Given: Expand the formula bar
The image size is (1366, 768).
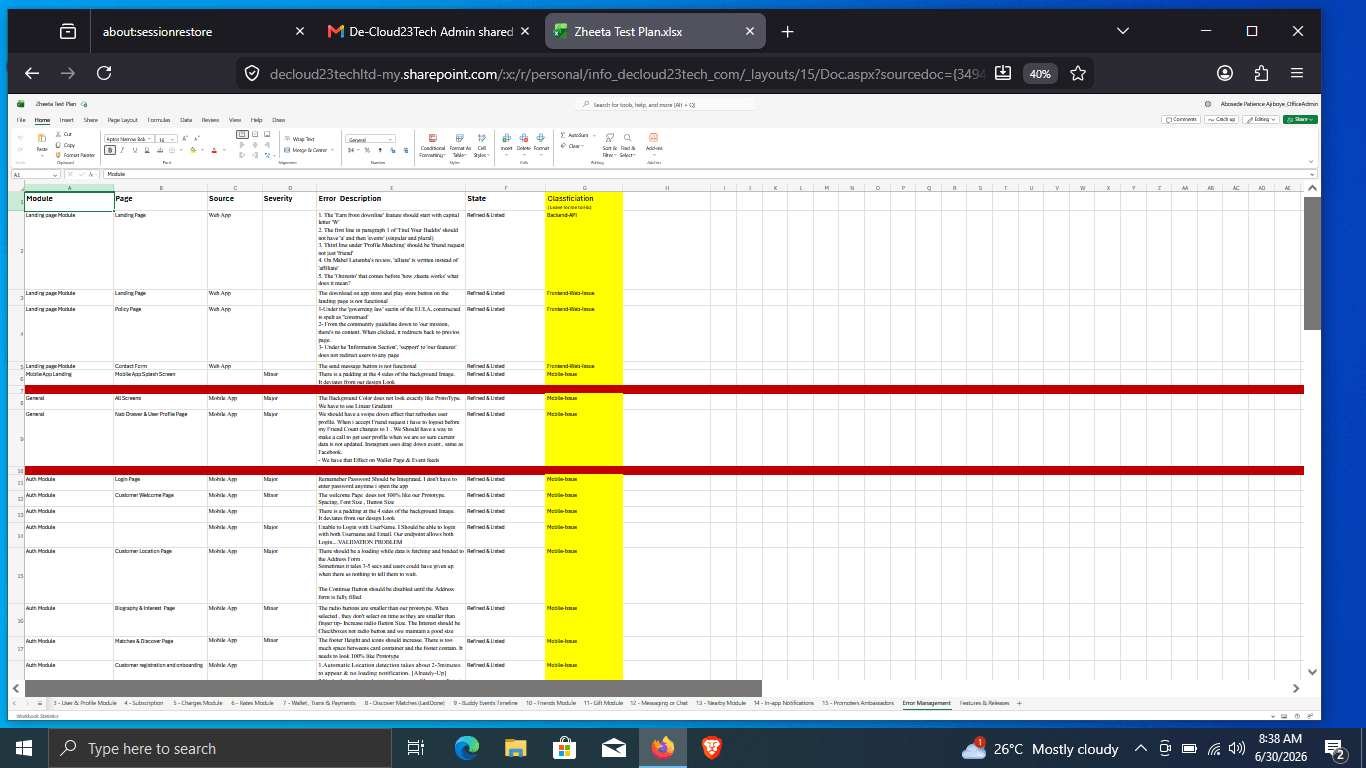Looking at the screenshot, I should point(1312,174).
